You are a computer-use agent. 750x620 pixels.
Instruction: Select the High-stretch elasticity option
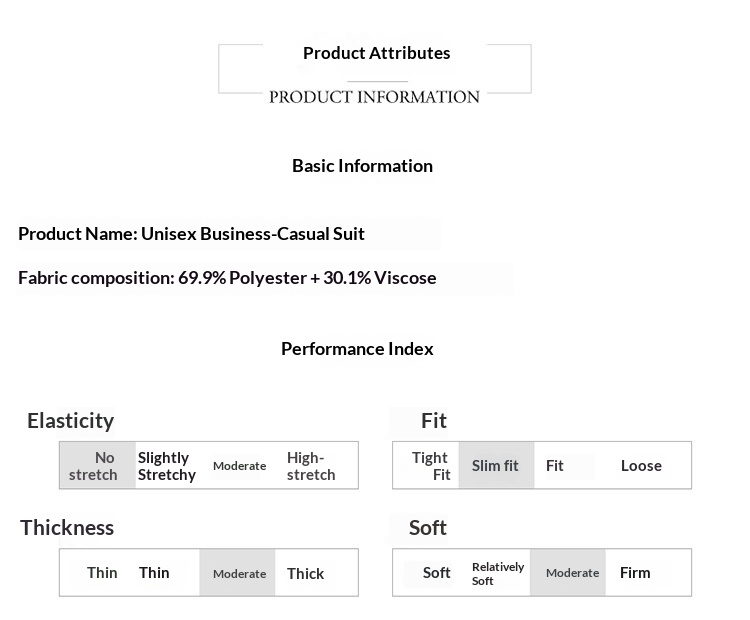(311, 466)
